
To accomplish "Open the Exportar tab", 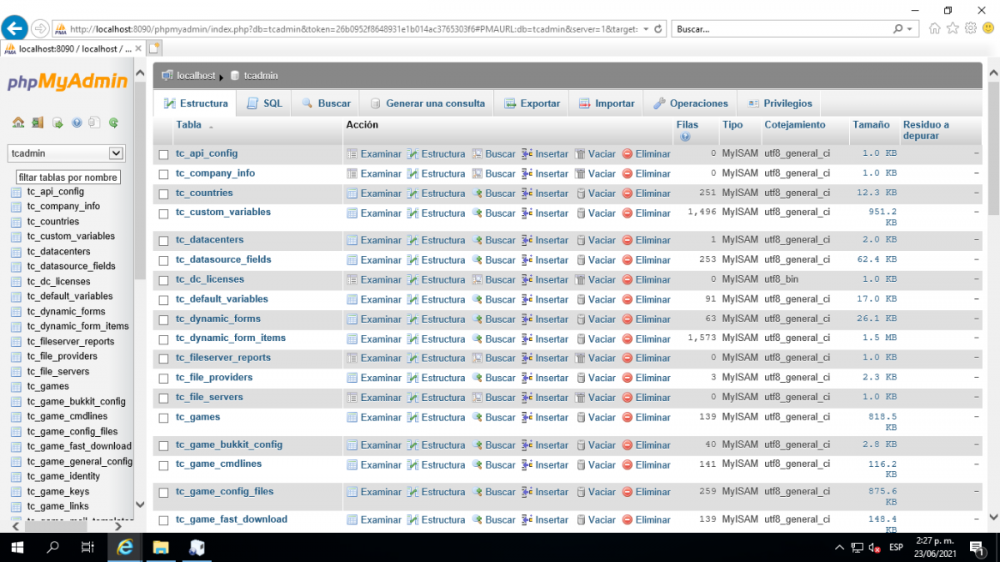I will 532,103.
